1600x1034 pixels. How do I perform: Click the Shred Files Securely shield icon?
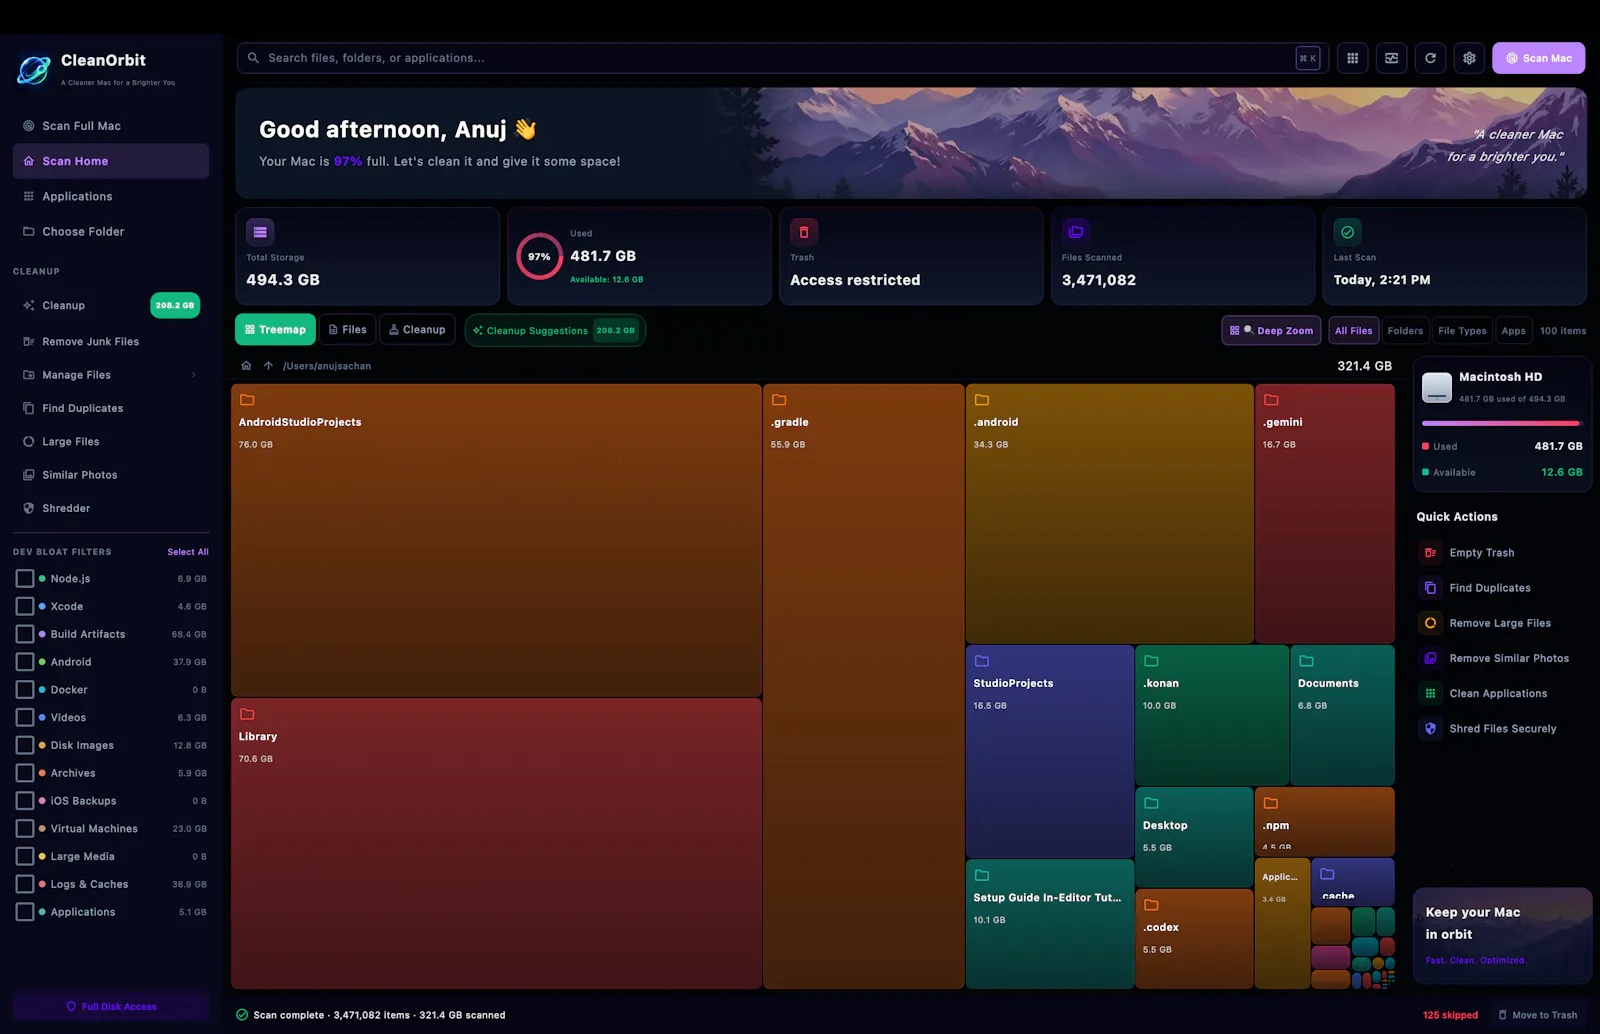[x=1430, y=728]
